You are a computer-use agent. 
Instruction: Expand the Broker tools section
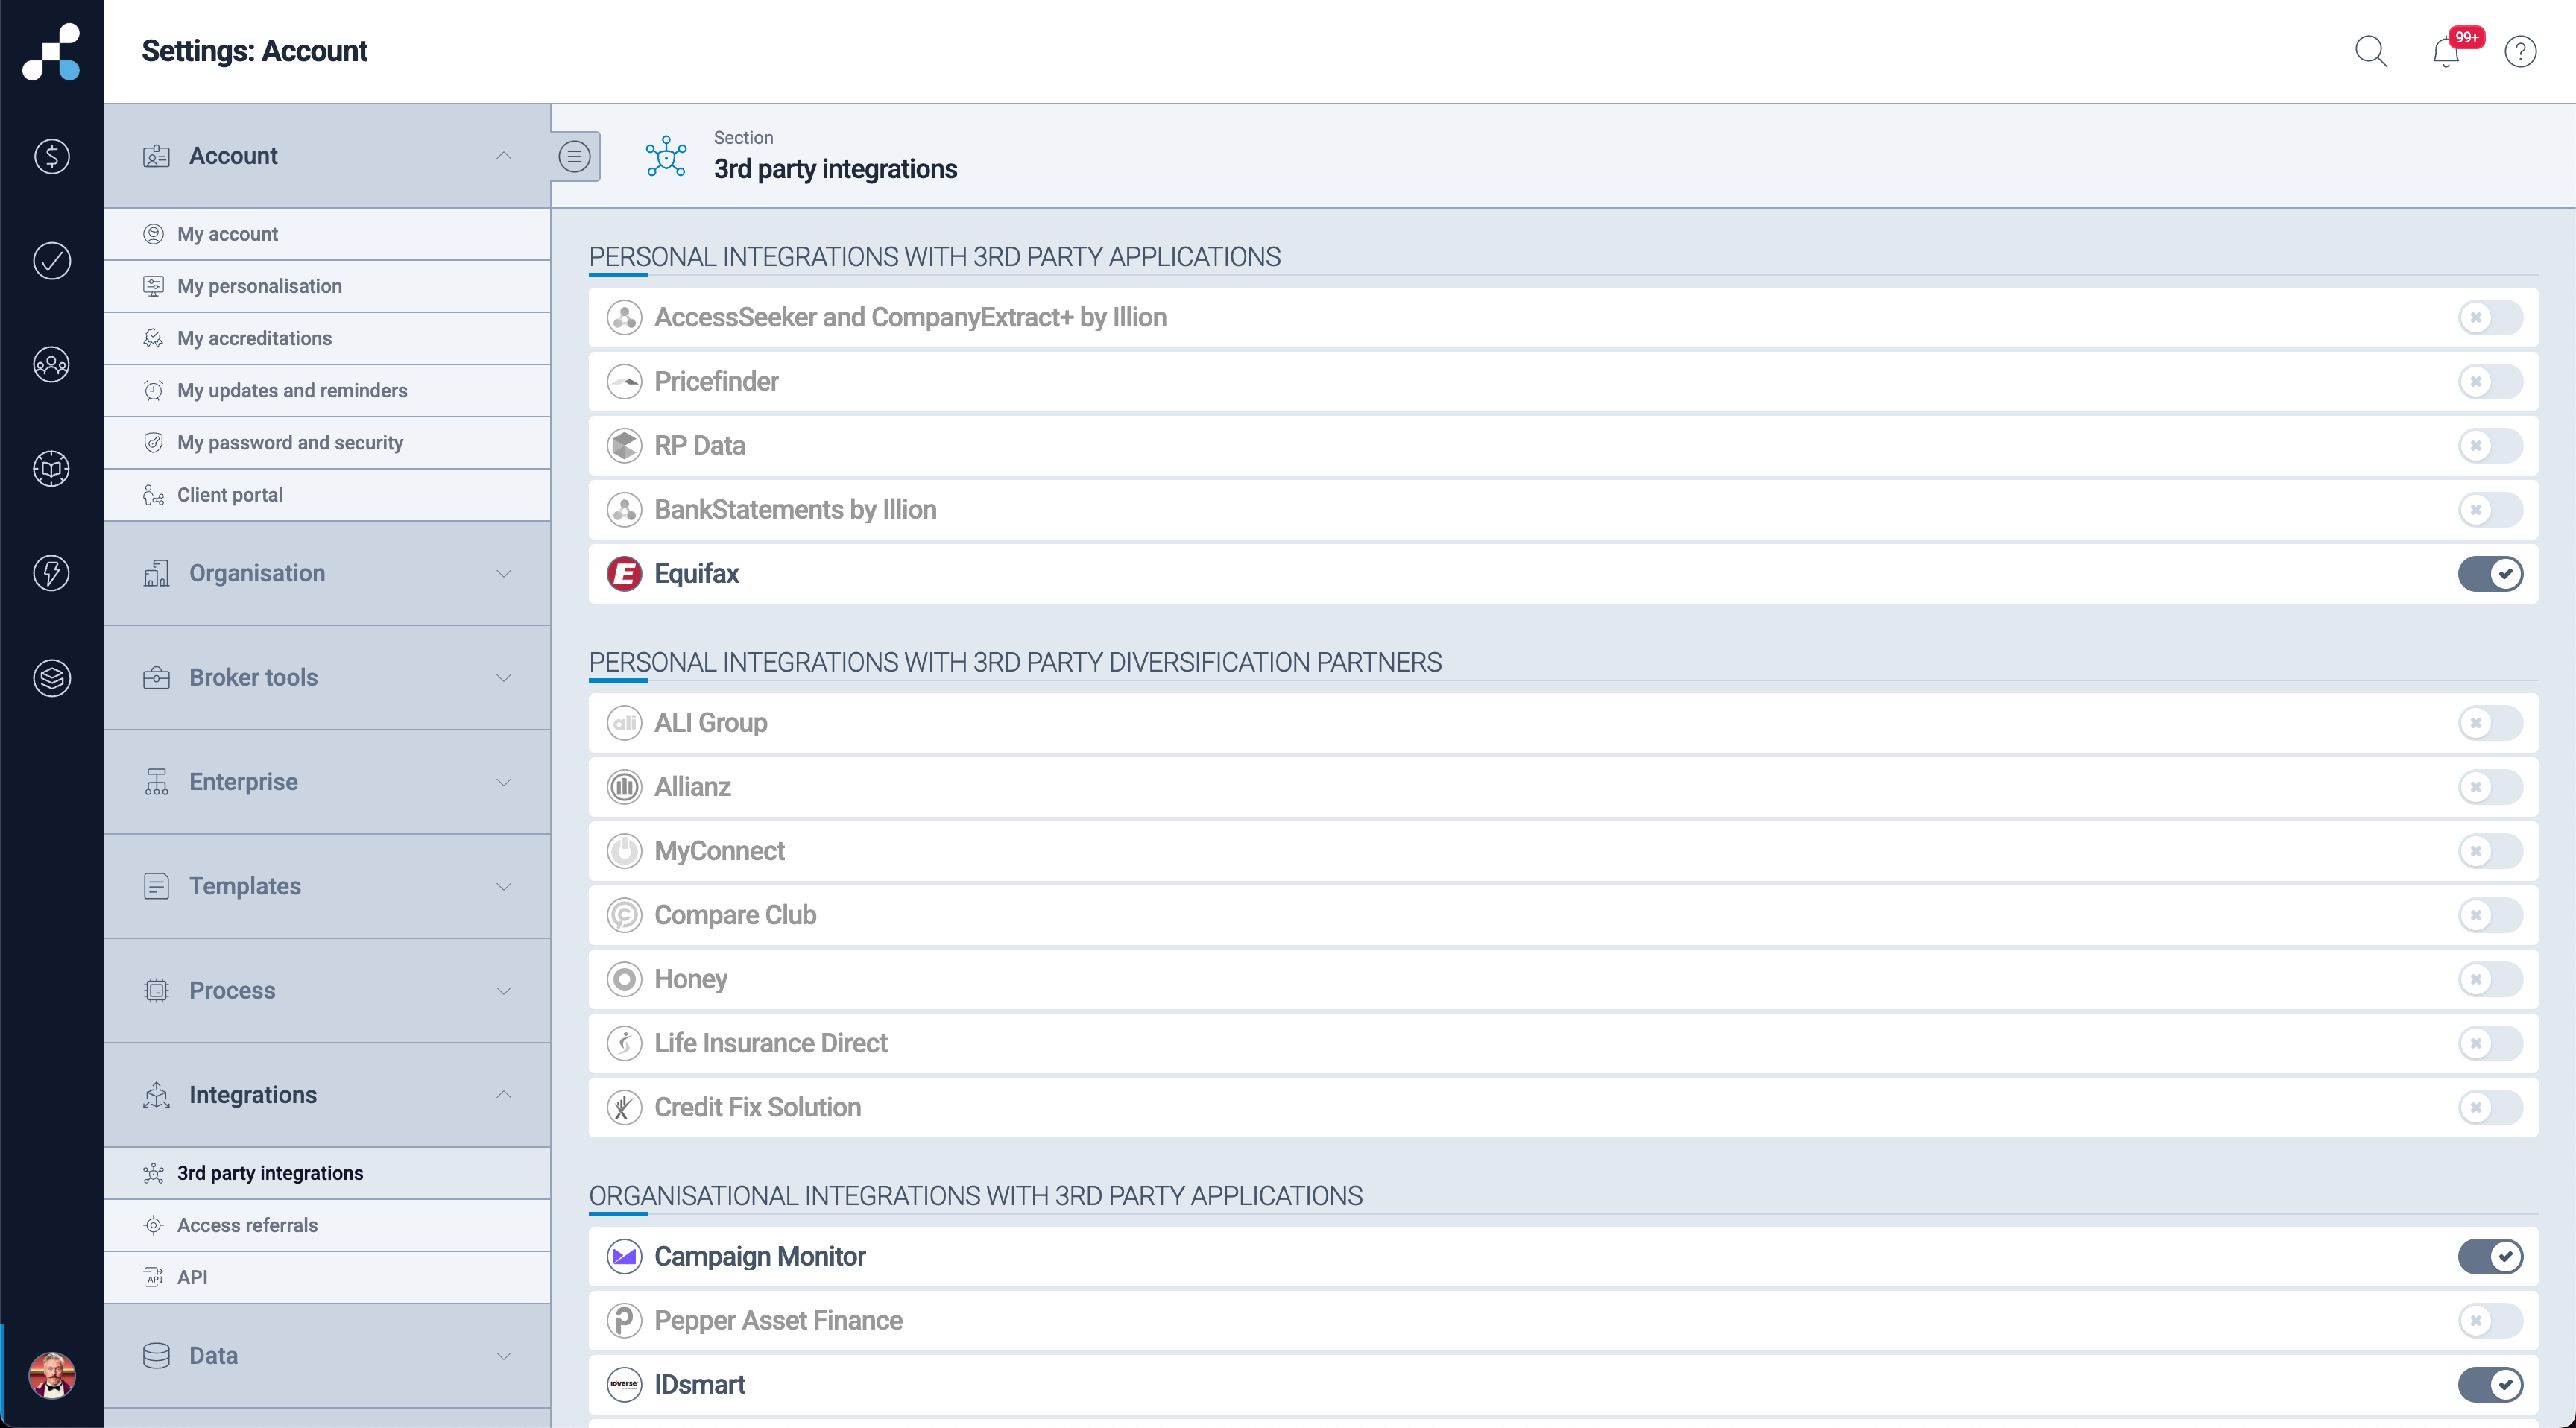pyautogui.click(x=327, y=678)
